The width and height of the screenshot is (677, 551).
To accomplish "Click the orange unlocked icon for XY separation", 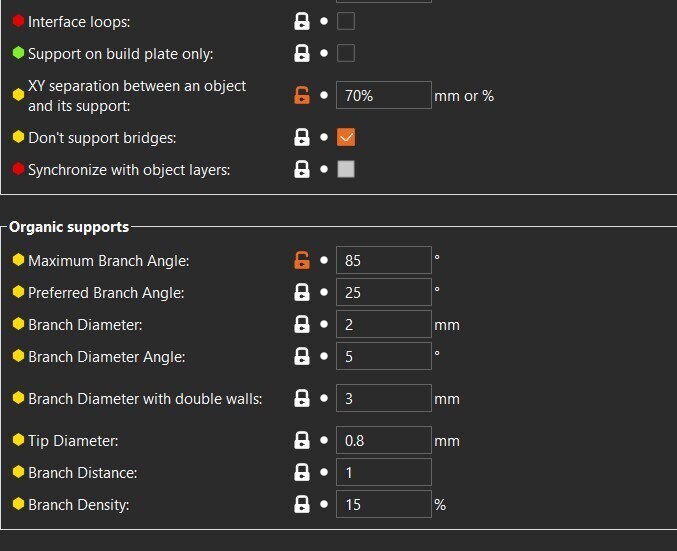I will coord(301,96).
